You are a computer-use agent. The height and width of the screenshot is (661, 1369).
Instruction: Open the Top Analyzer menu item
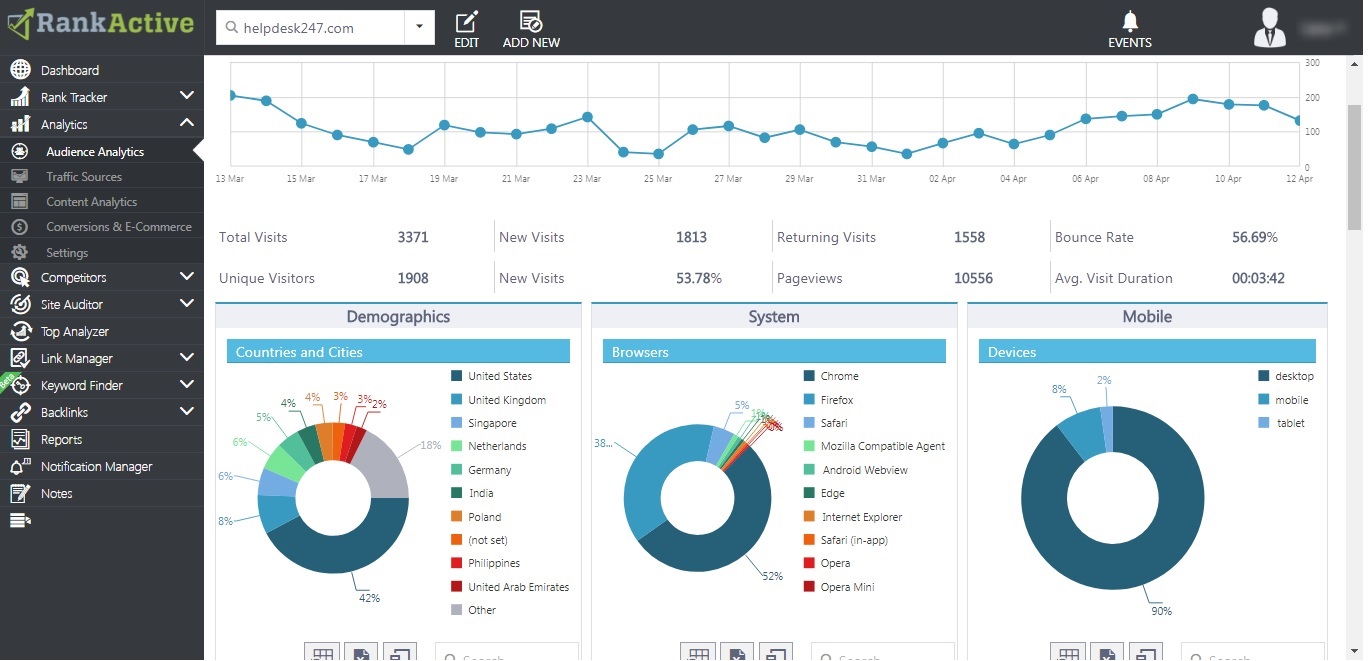pyautogui.click(x=75, y=331)
